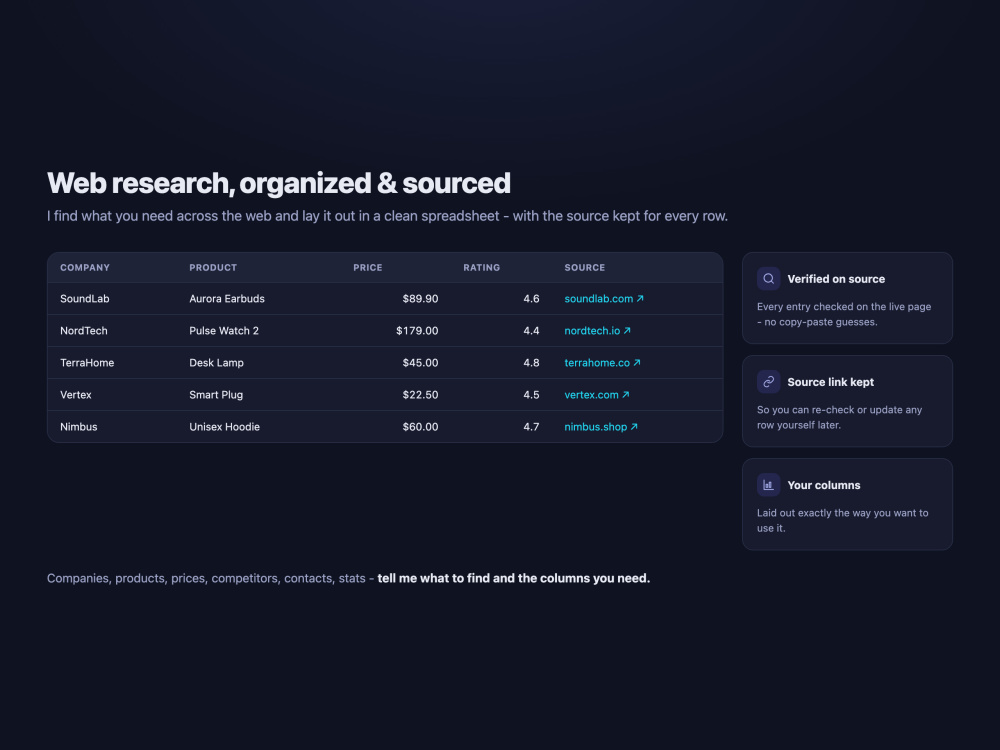Click the bold tell me what to find text

click(513, 578)
